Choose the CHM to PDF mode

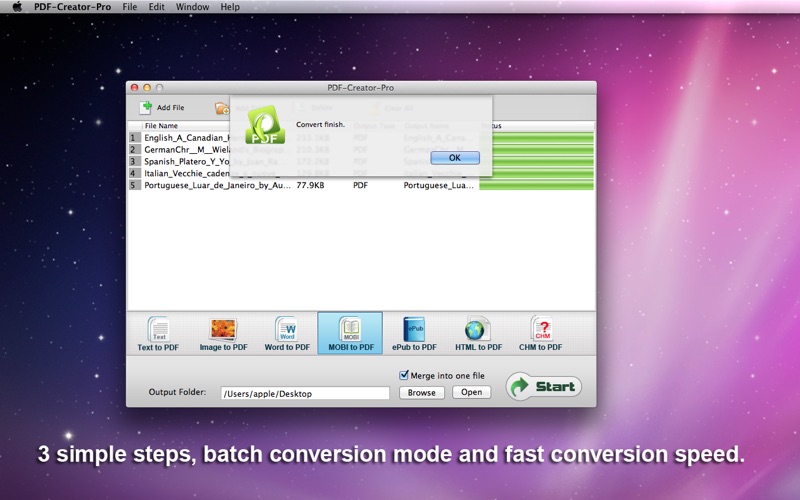pos(540,334)
